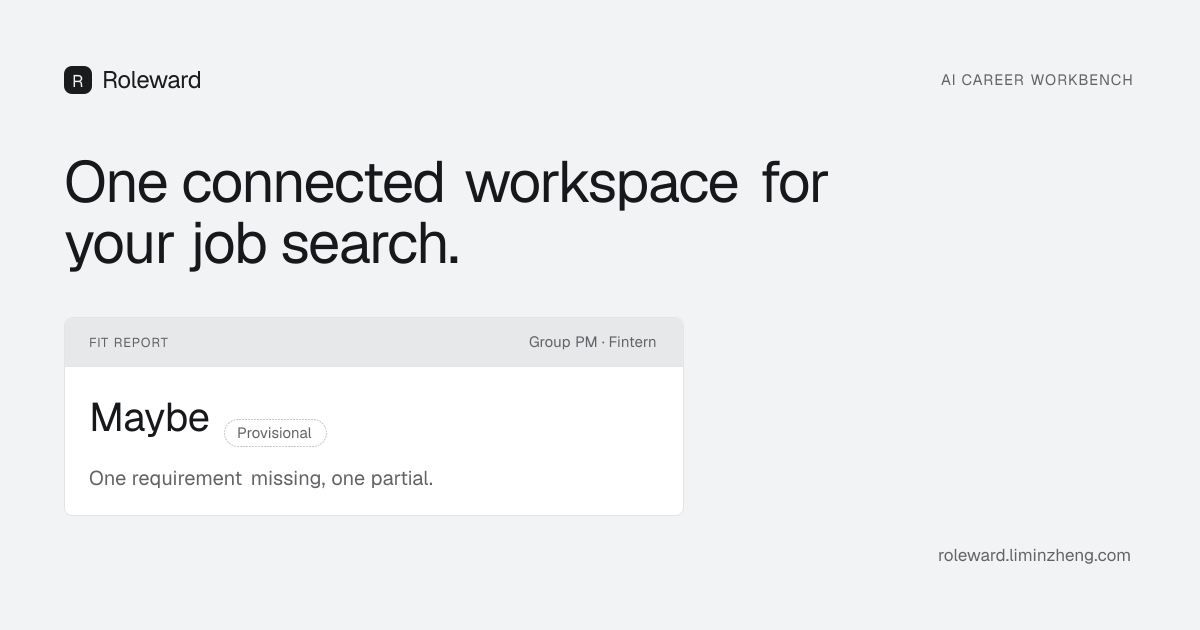This screenshot has height=630, width=1200.
Task: Open the roleward.liminzheng.com link
Action: (1034, 555)
